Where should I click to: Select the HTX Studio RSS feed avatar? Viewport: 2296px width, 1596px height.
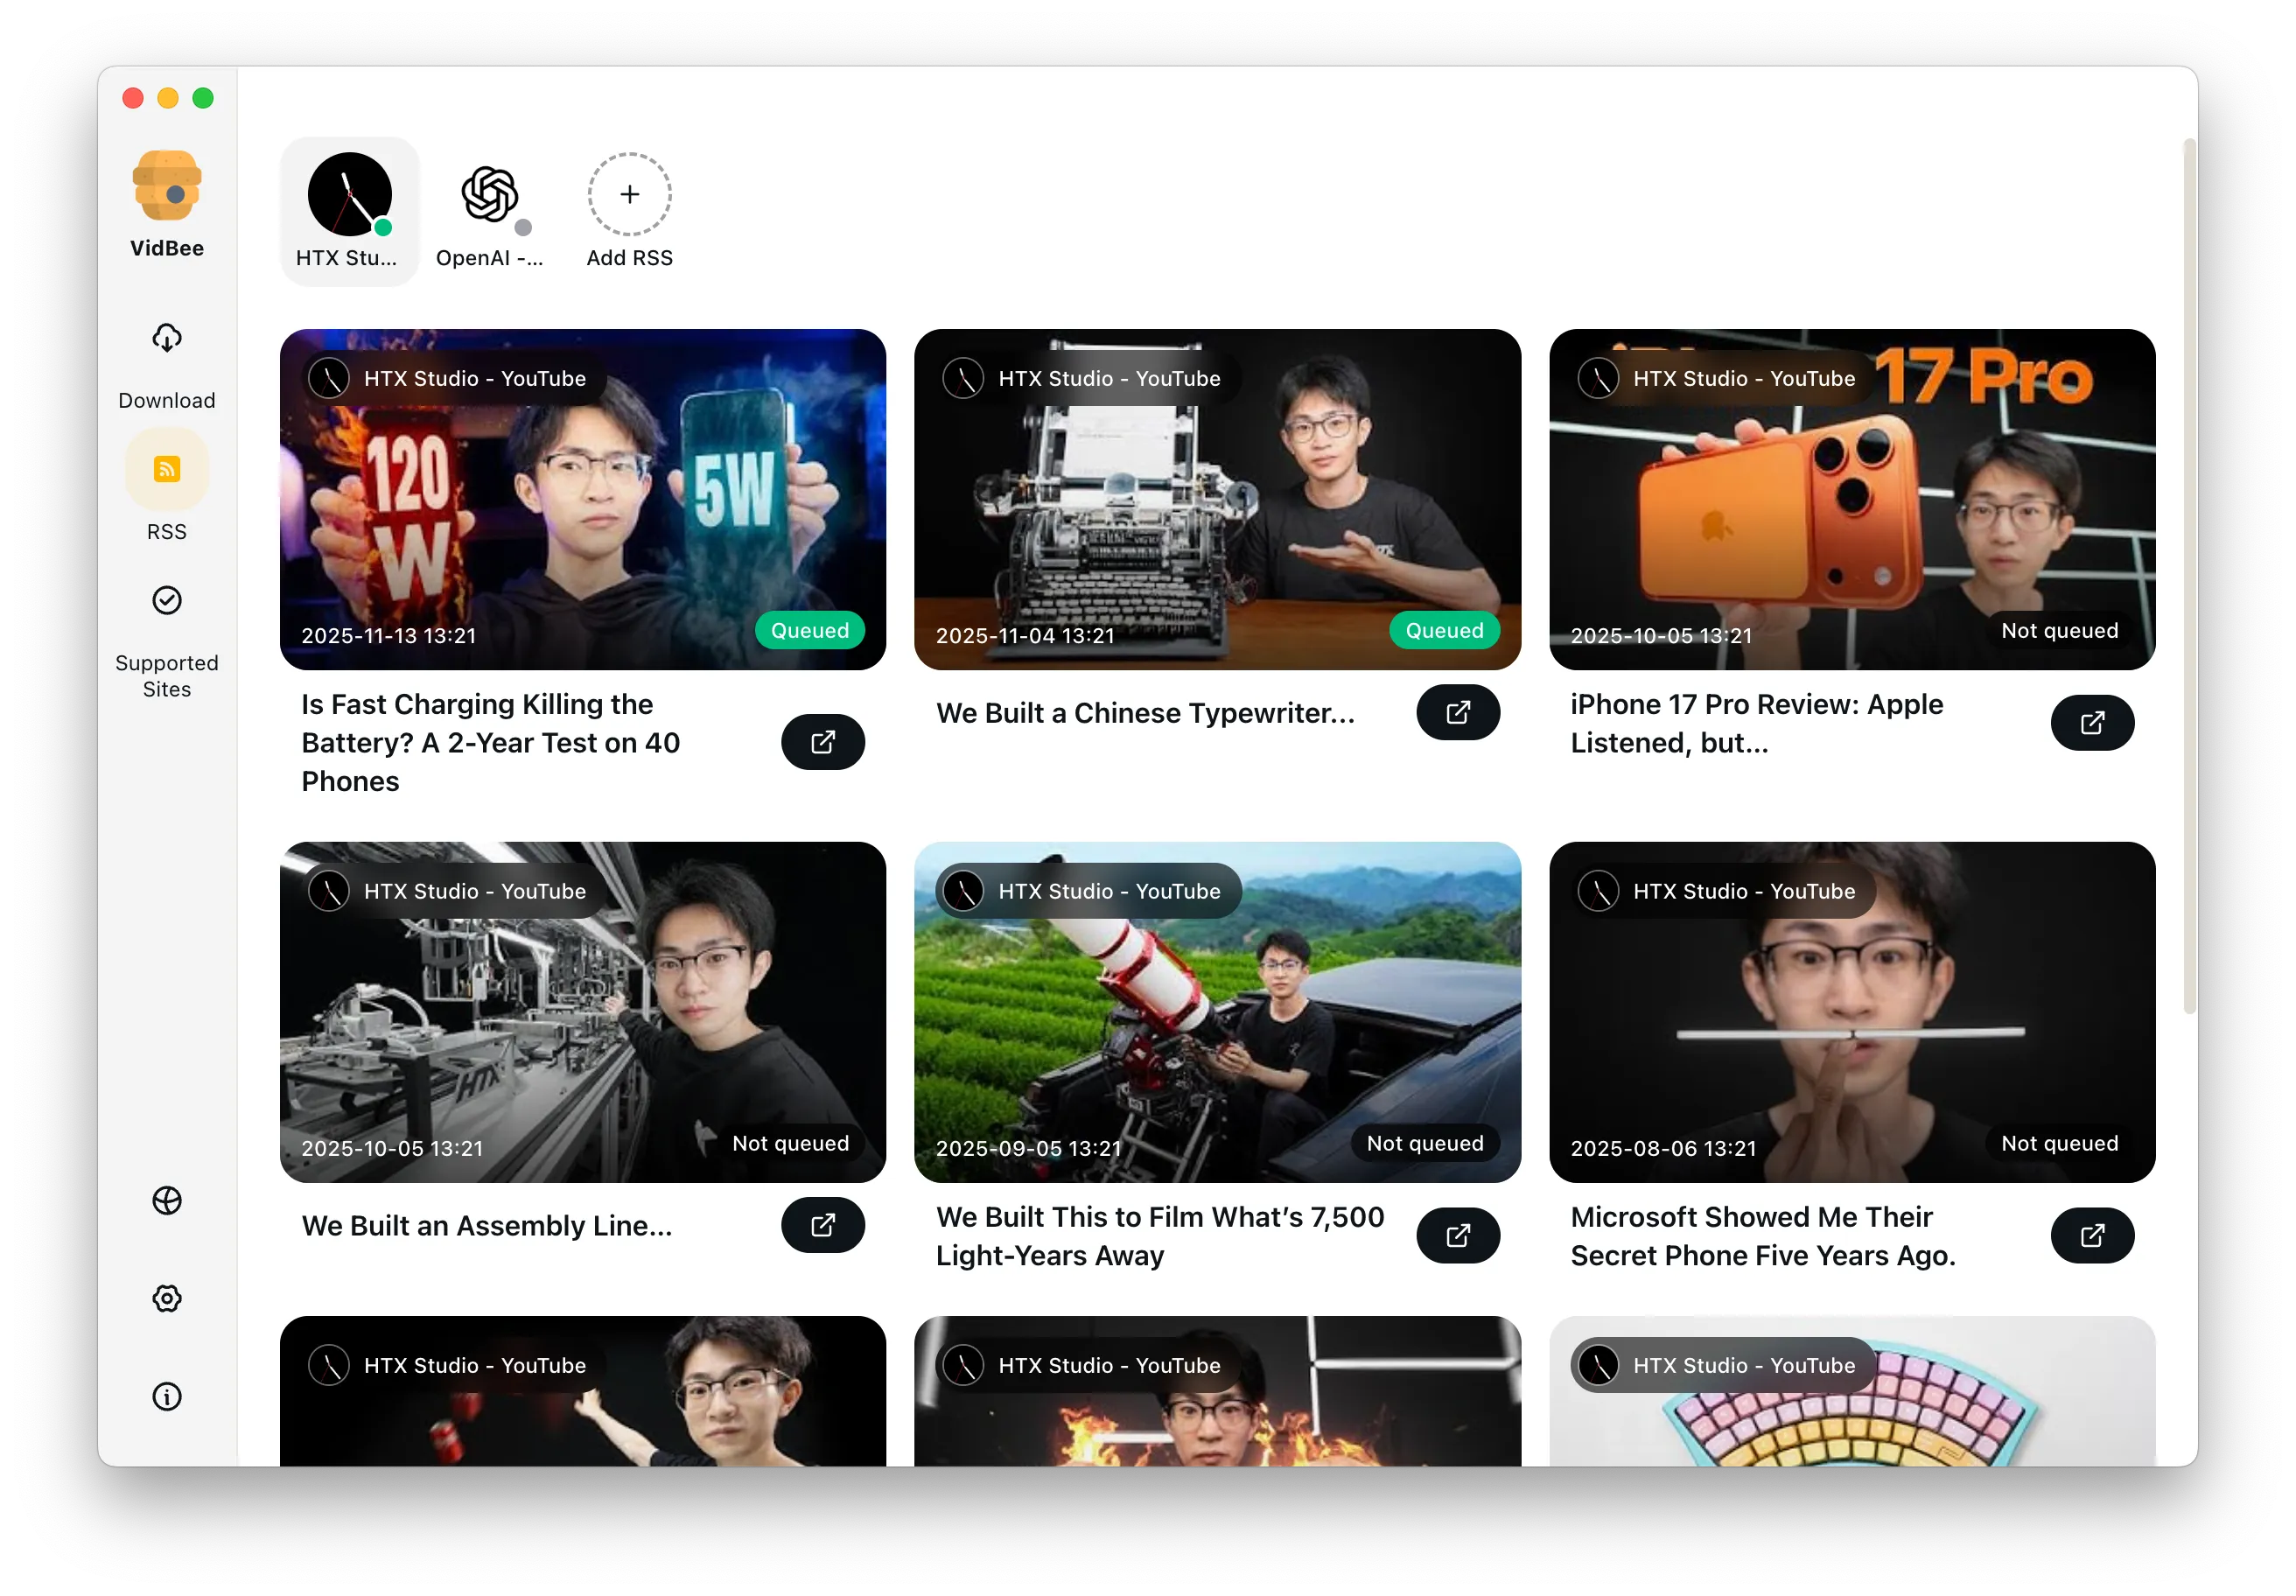click(x=349, y=196)
